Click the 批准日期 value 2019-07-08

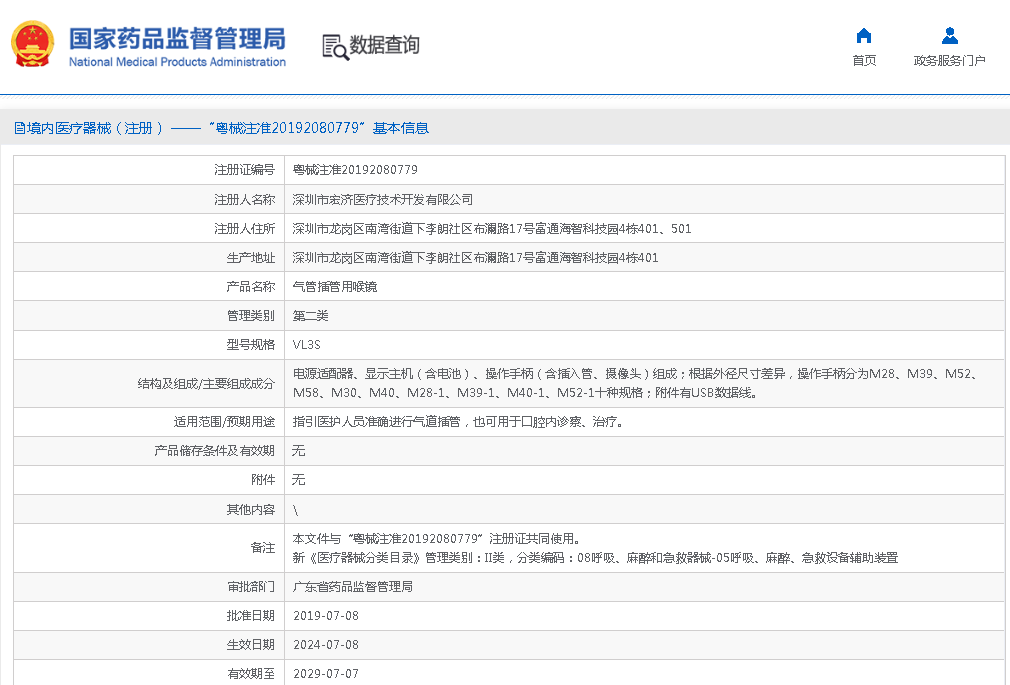(325, 615)
